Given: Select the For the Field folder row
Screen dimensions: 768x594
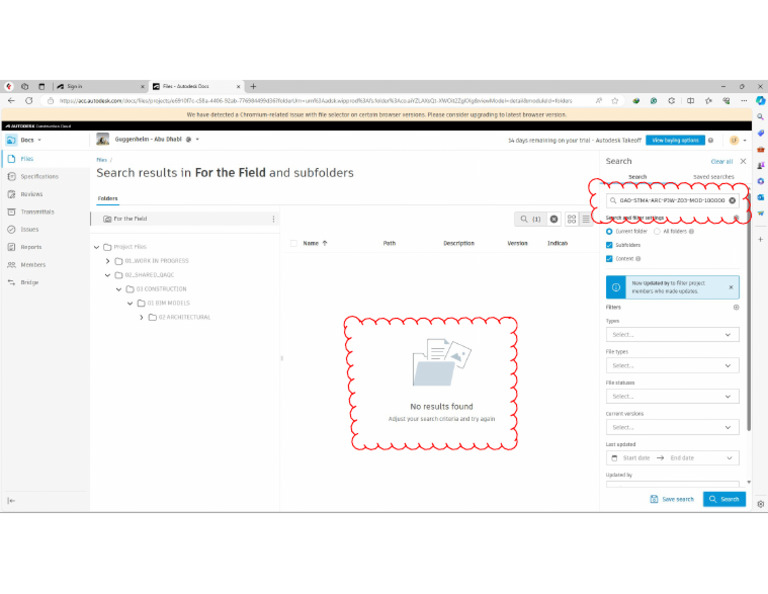Looking at the screenshot, I should click(x=185, y=219).
